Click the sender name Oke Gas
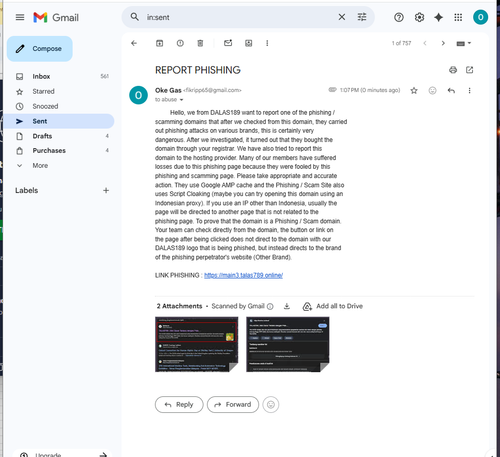500x457 pixels. pyautogui.click(x=168, y=90)
